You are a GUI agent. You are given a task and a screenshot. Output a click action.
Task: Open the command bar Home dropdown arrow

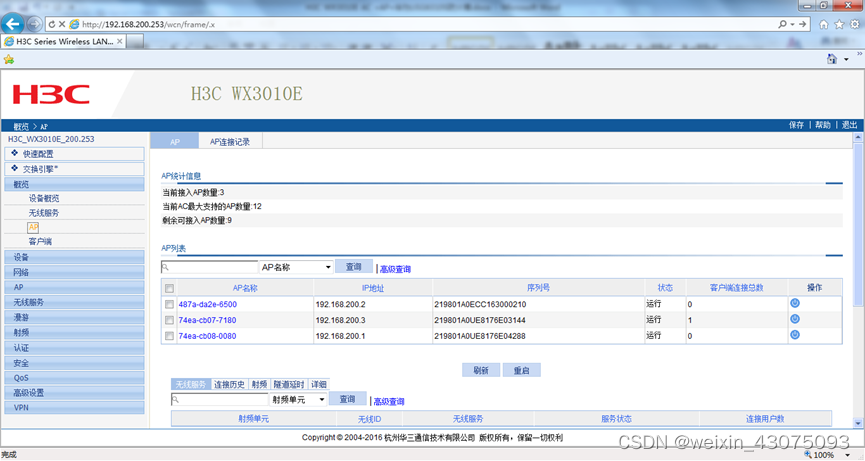pyautogui.click(x=846, y=60)
